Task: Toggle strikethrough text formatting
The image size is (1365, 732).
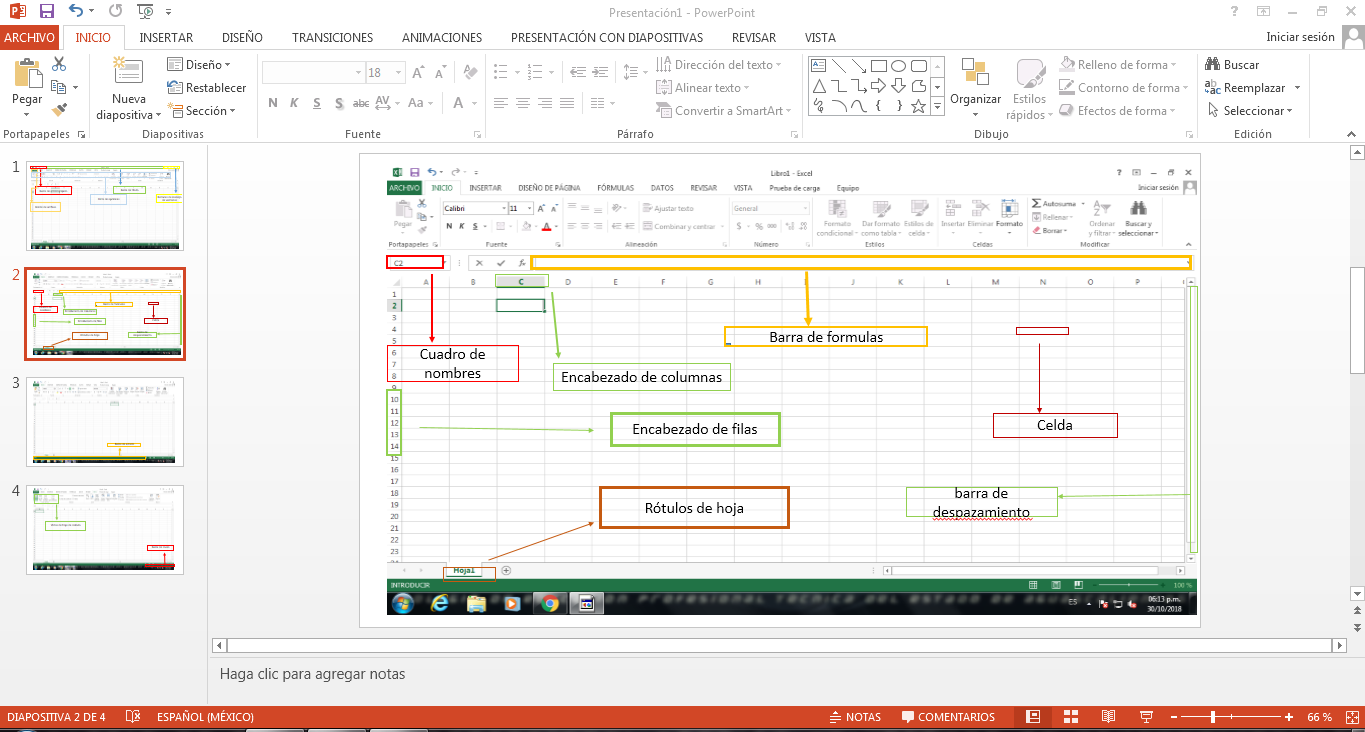Action: [x=360, y=102]
